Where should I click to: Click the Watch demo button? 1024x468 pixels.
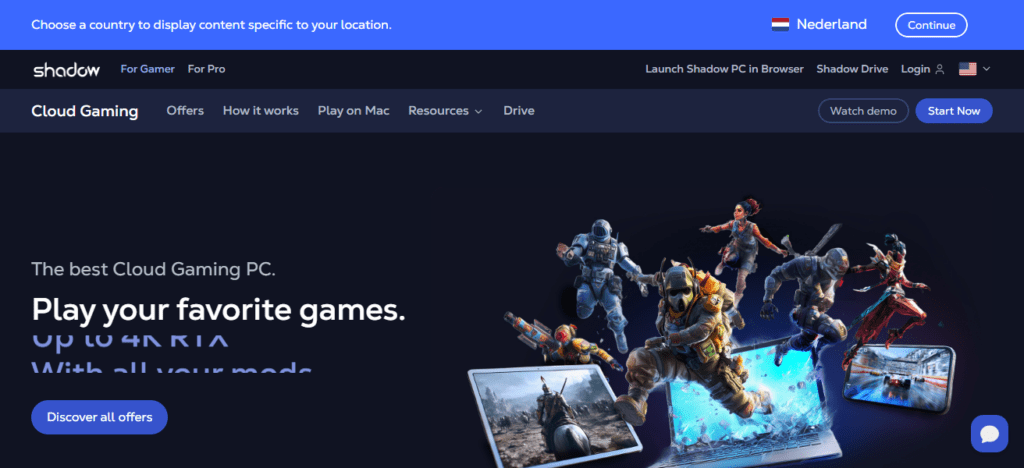(863, 111)
